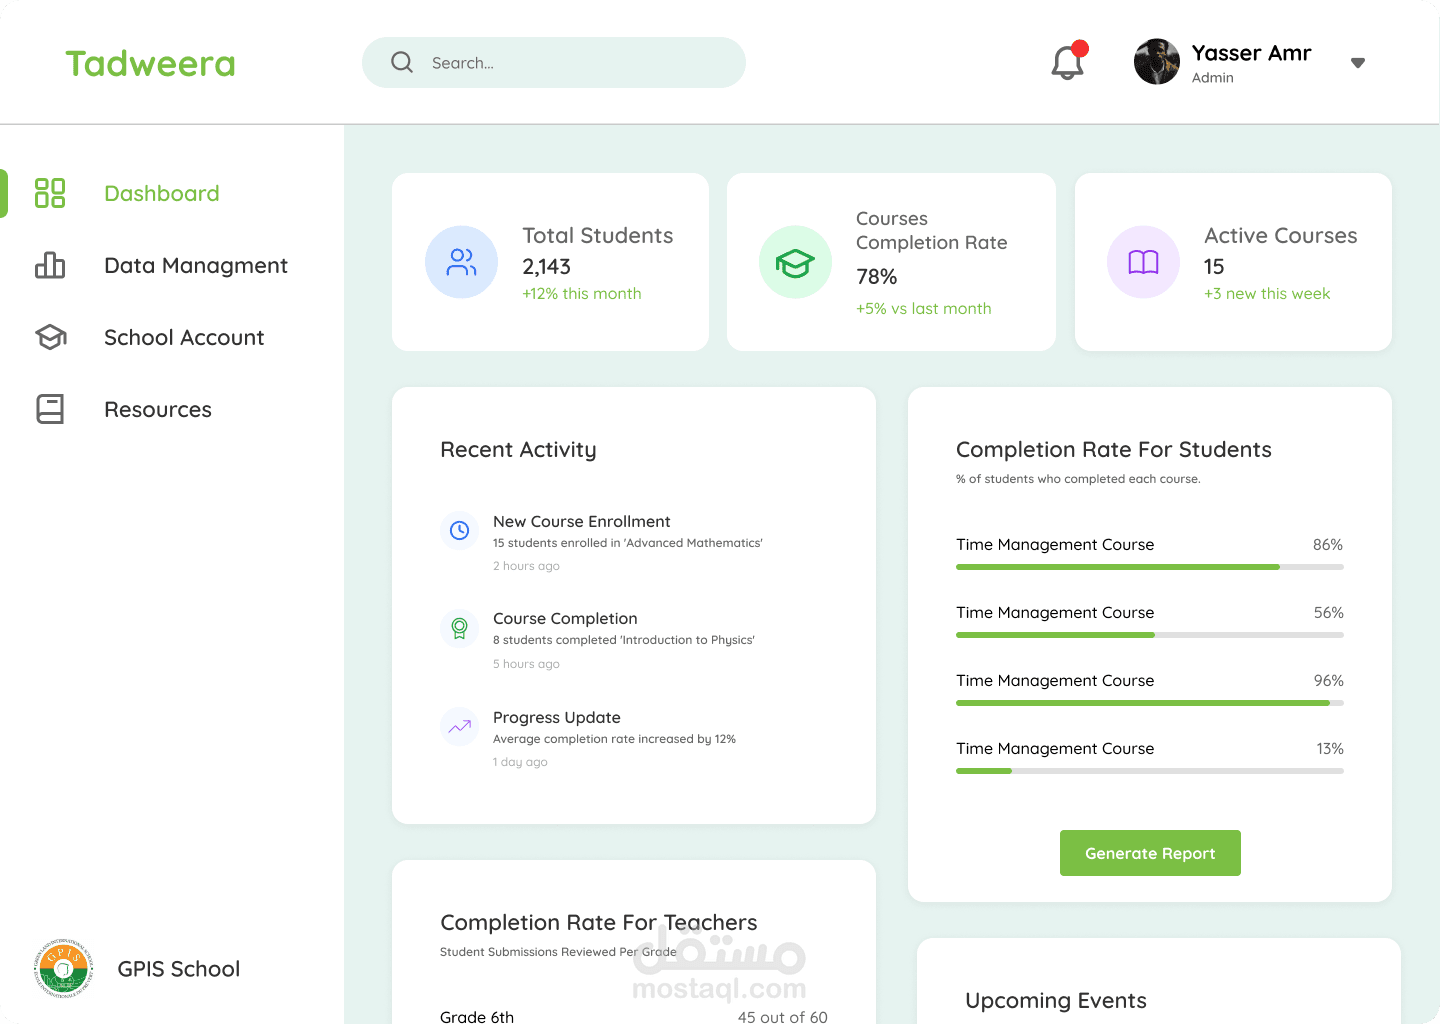Click the Generate Report button
The height and width of the screenshot is (1024, 1440).
(x=1150, y=853)
